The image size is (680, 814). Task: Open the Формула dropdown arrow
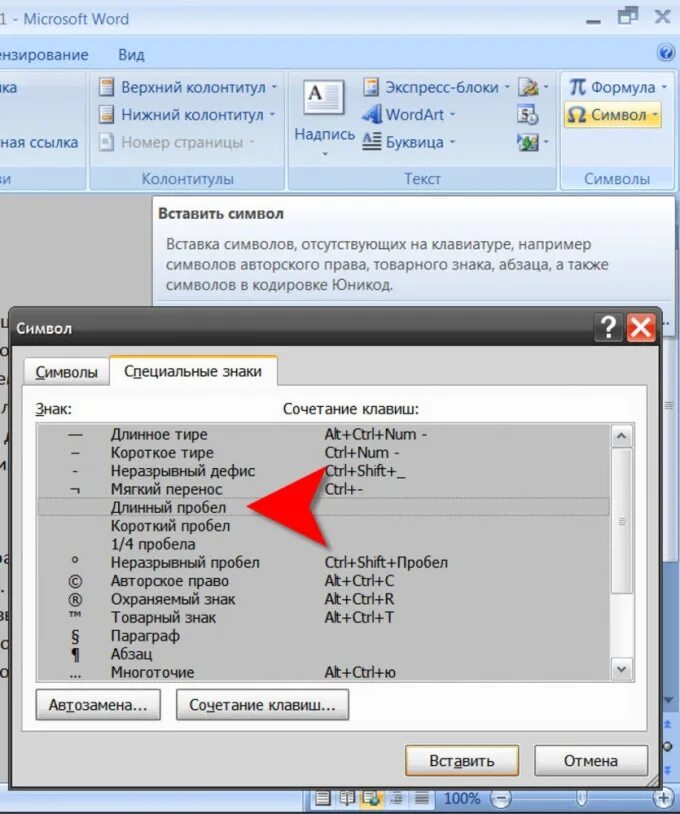[x=664, y=87]
